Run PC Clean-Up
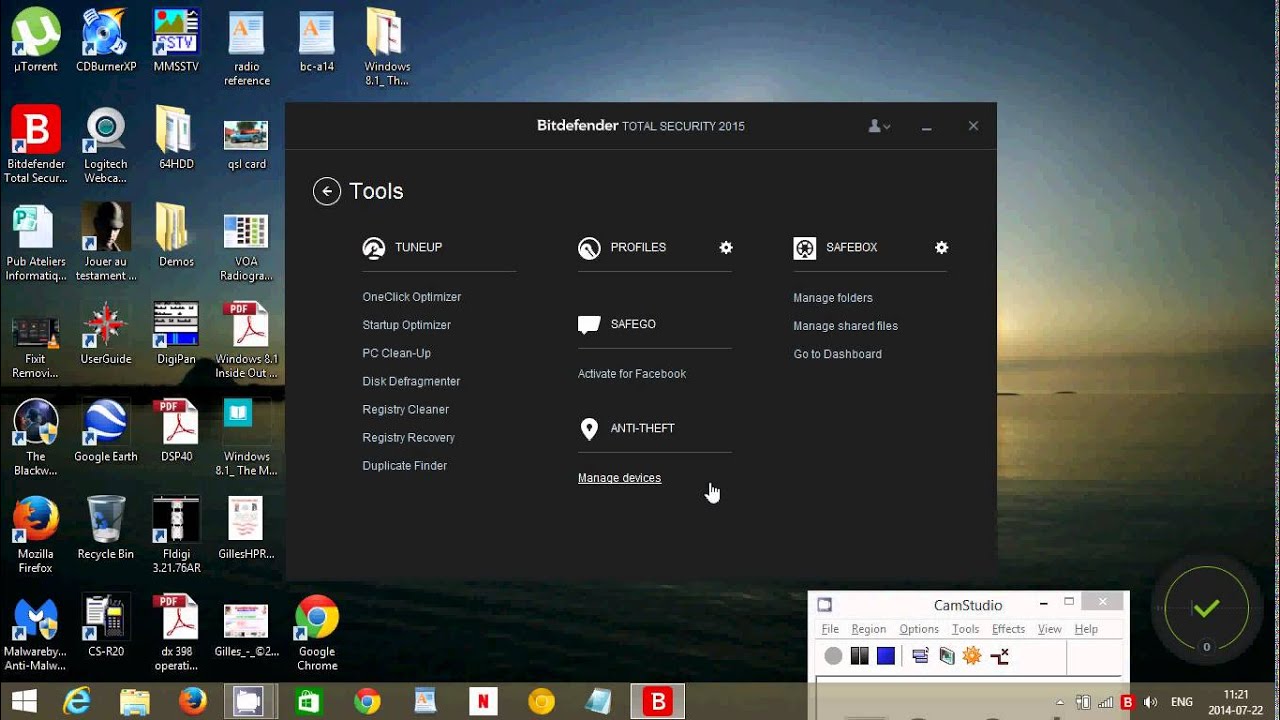 397,353
